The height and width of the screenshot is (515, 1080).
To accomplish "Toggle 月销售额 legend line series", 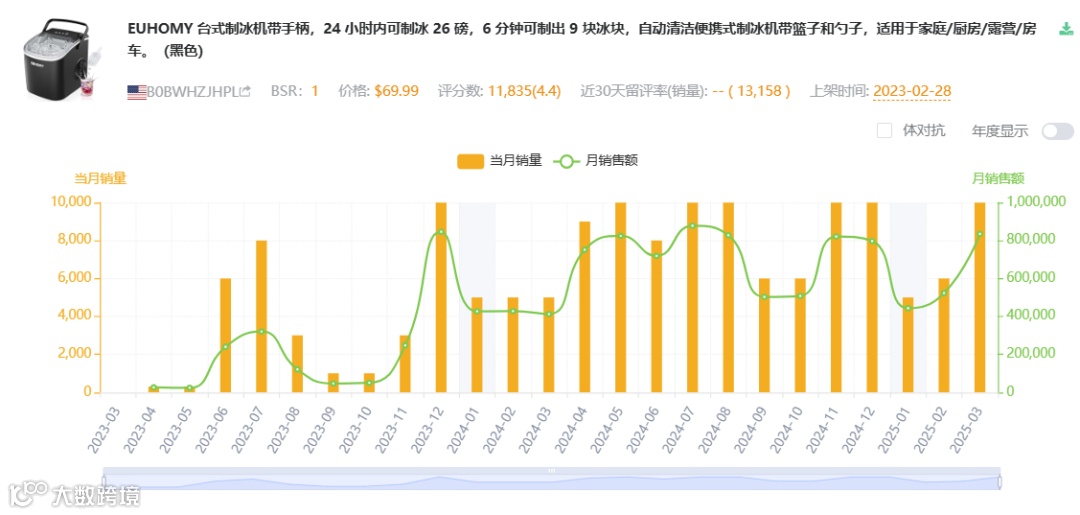I will point(595,161).
